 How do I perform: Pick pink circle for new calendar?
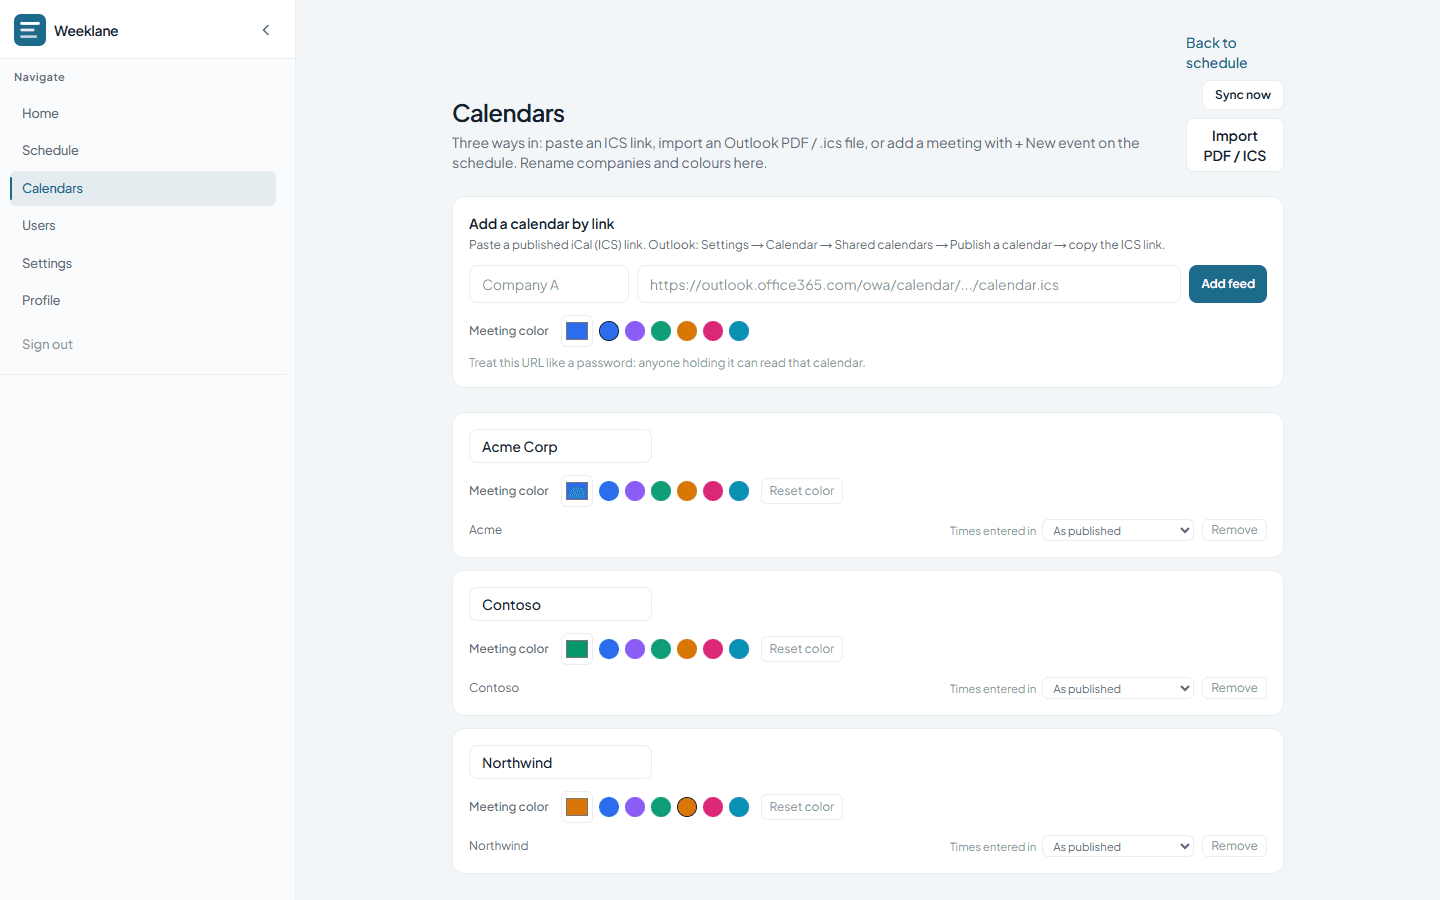(x=713, y=331)
